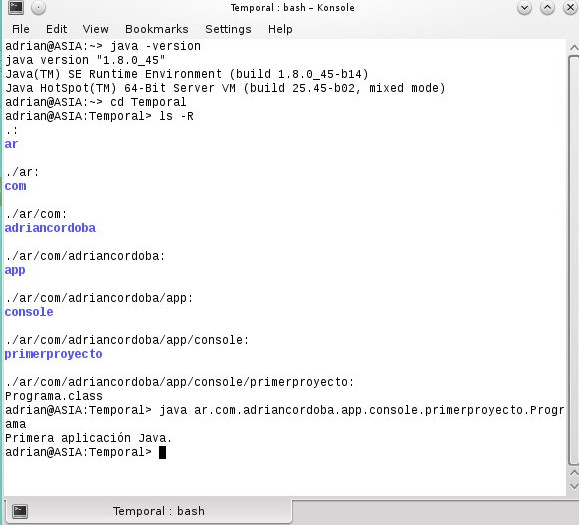Close the Konsole window

pos(570,7)
